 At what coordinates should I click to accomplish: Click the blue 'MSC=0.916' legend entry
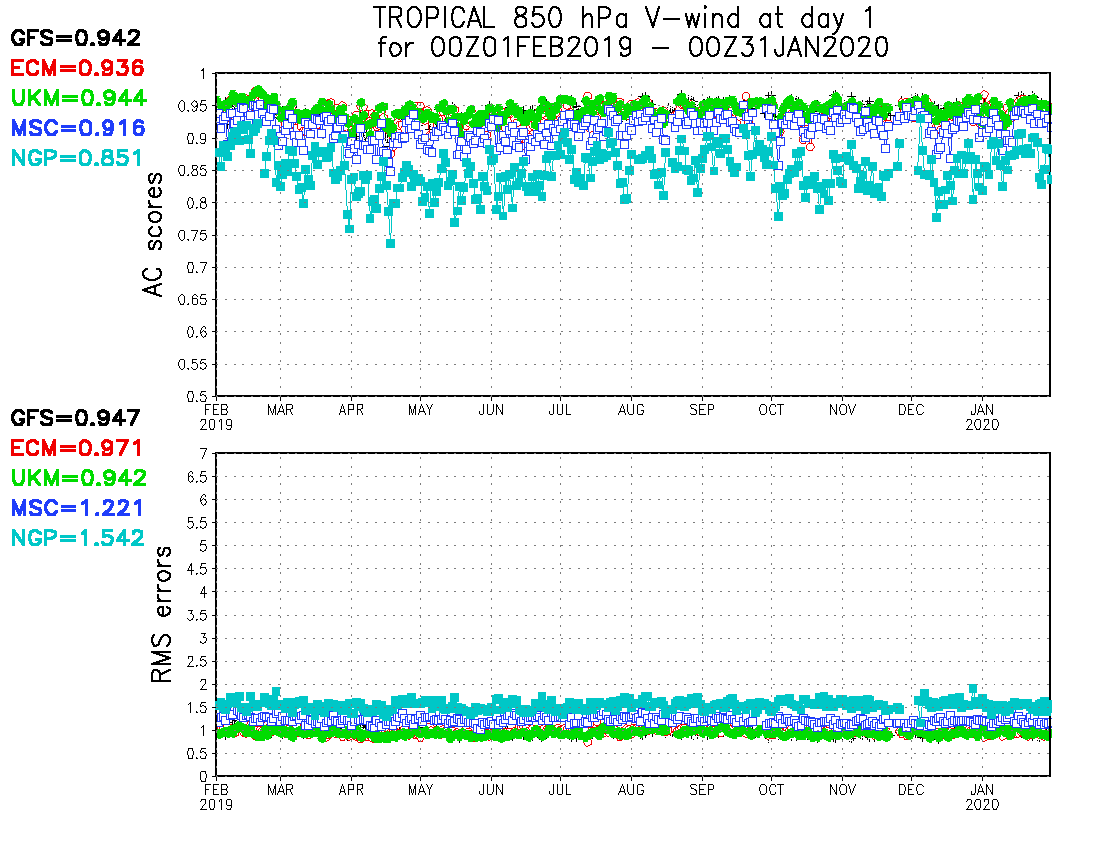coord(78,128)
